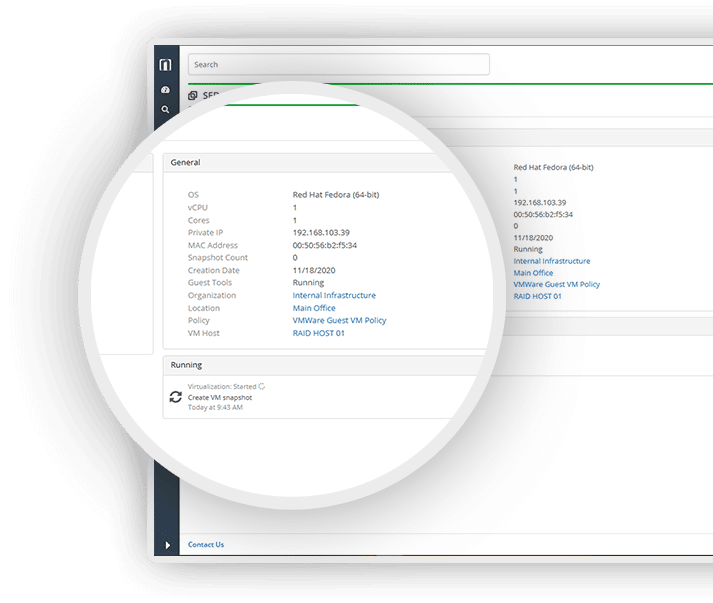Open the Contact Us link
The image size is (713, 603).
[x=206, y=545]
